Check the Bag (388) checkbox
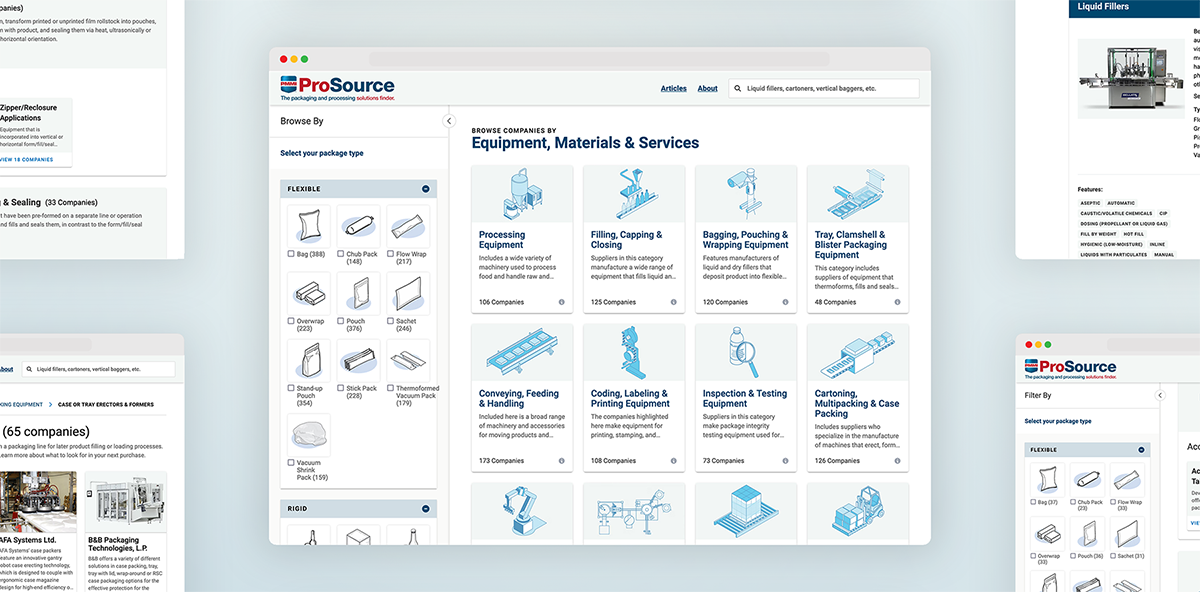Viewport: 1200px width, 592px height. [291, 254]
